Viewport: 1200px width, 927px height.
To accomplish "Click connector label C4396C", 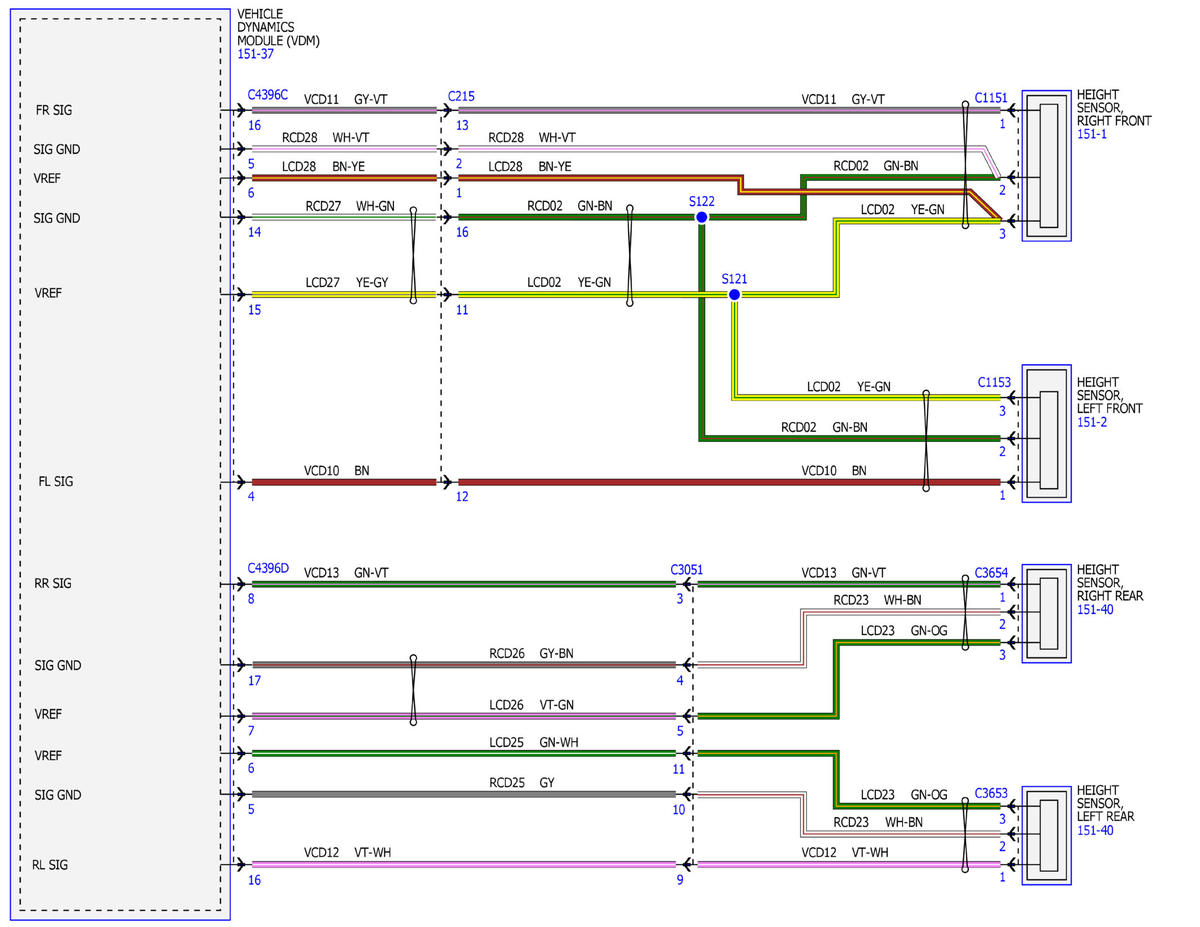I will click(268, 95).
